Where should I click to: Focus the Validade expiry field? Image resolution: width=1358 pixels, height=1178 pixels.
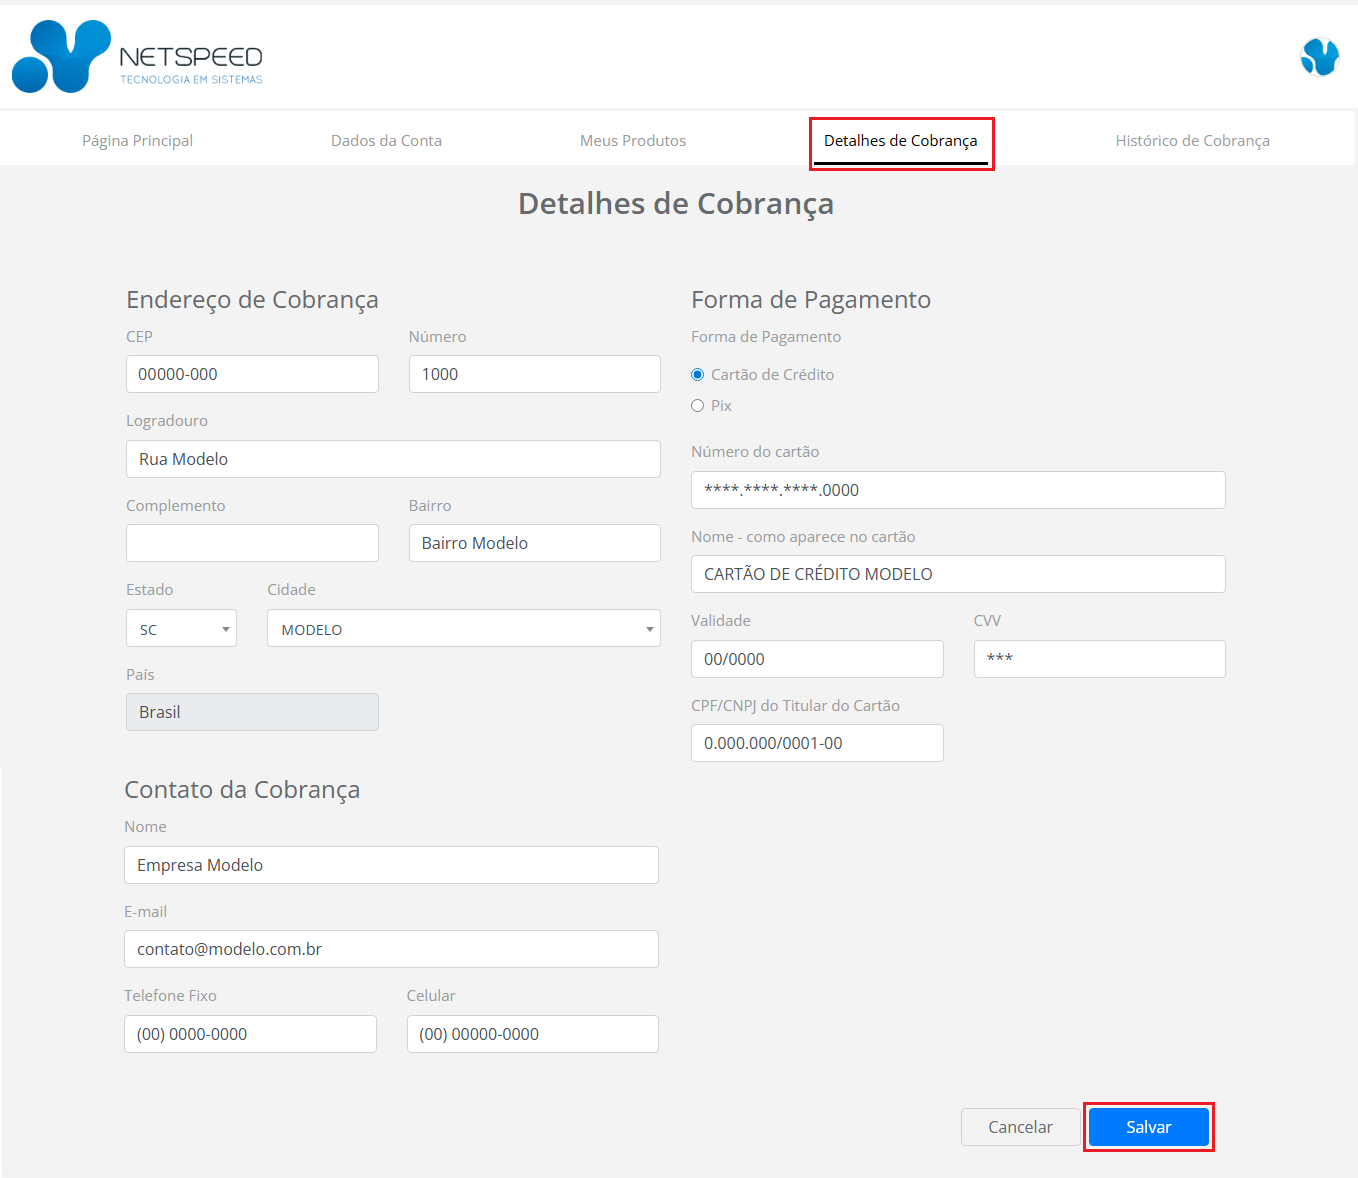coord(816,659)
